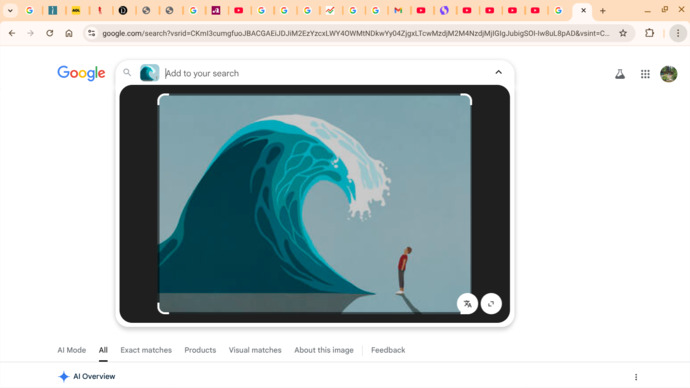Bookmark this page with the star

coord(623,33)
